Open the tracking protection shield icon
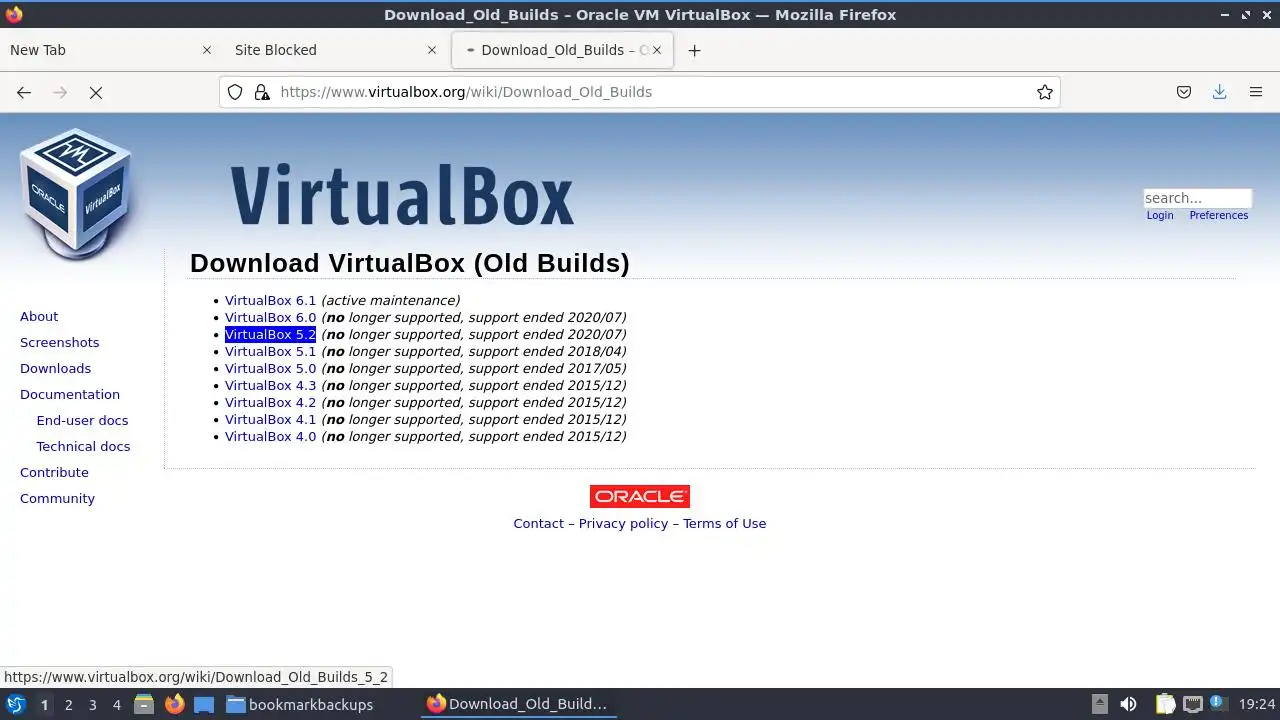 pos(235,92)
